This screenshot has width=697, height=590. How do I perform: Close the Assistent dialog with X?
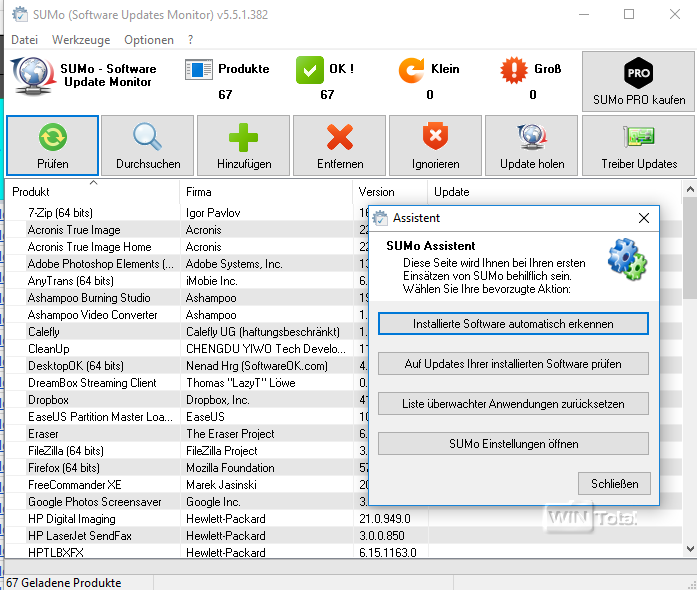point(644,218)
